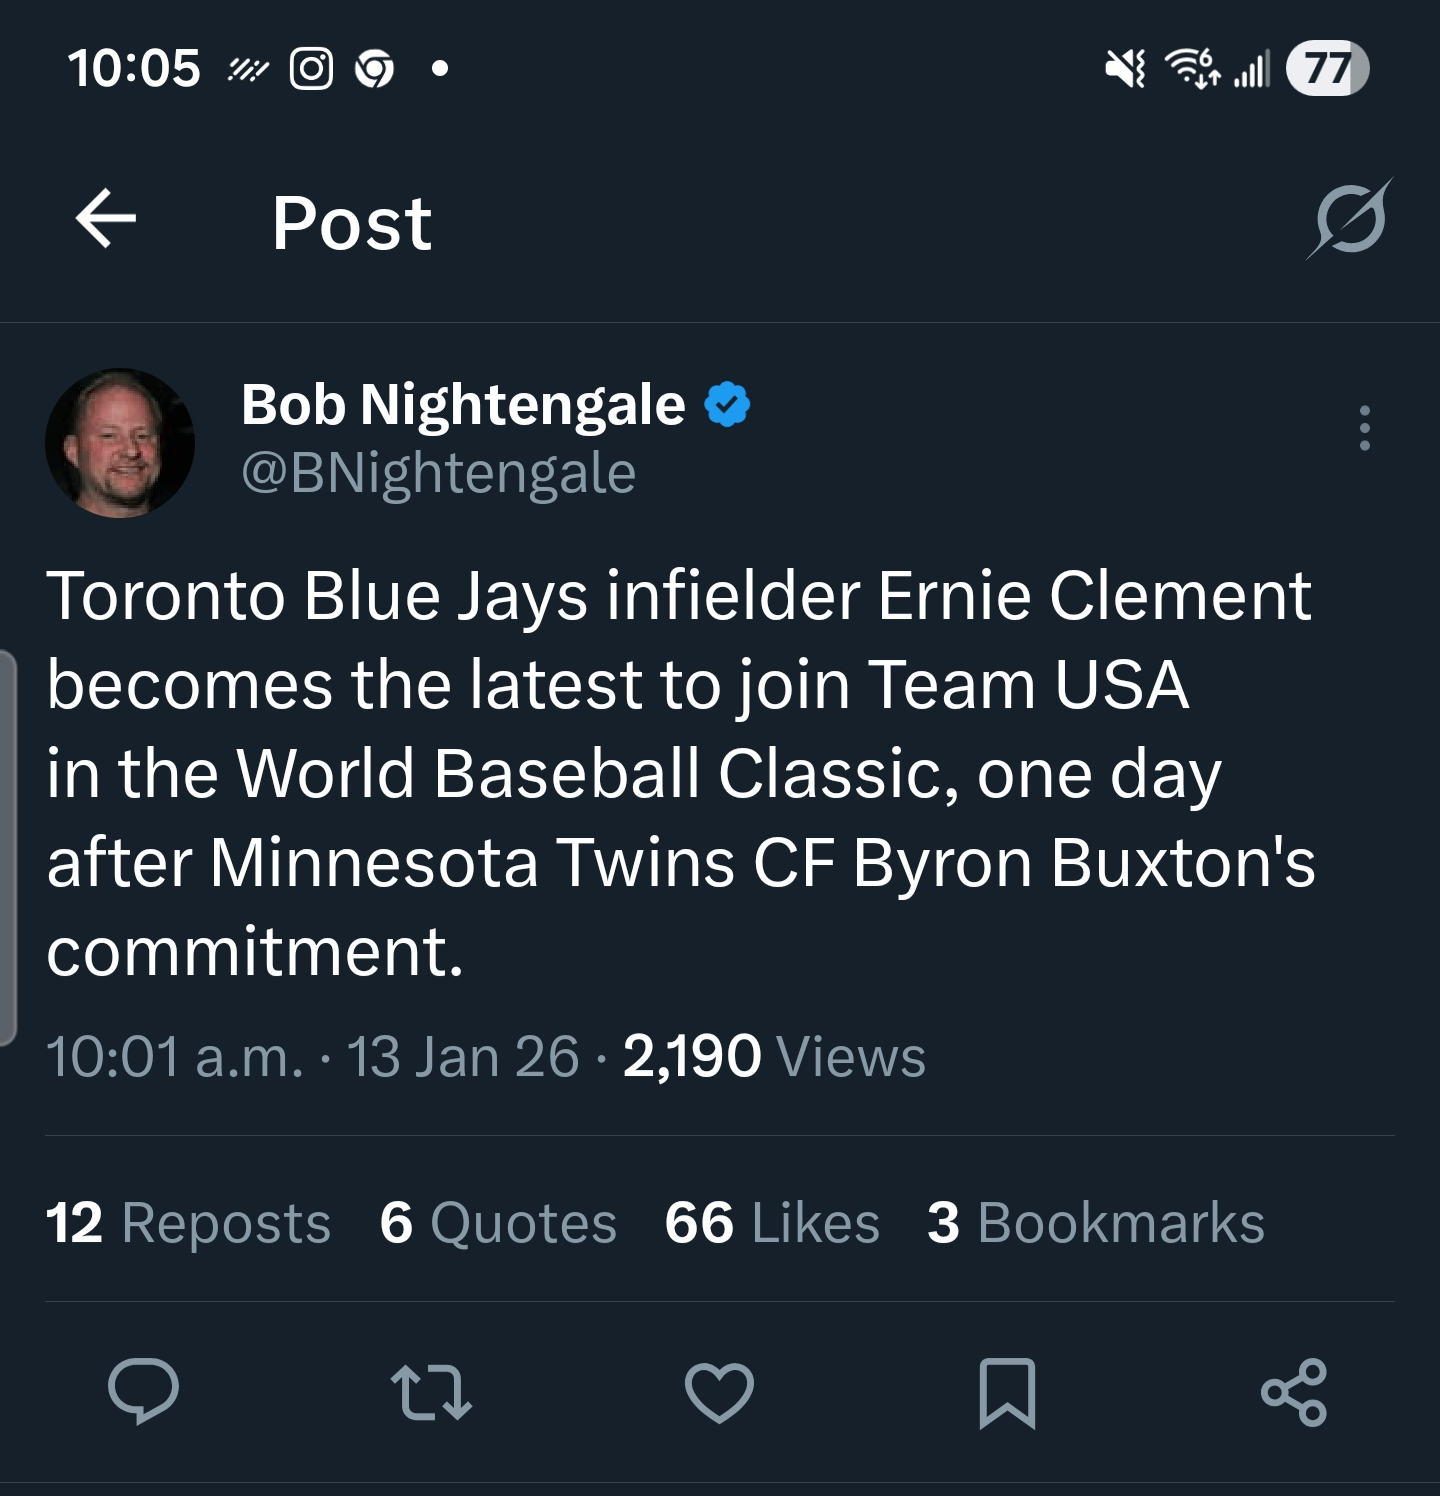Viewport: 1440px width, 1496px height.
Task: Tap the reply speech bubble icon
Action: [x=144, y=1391]
